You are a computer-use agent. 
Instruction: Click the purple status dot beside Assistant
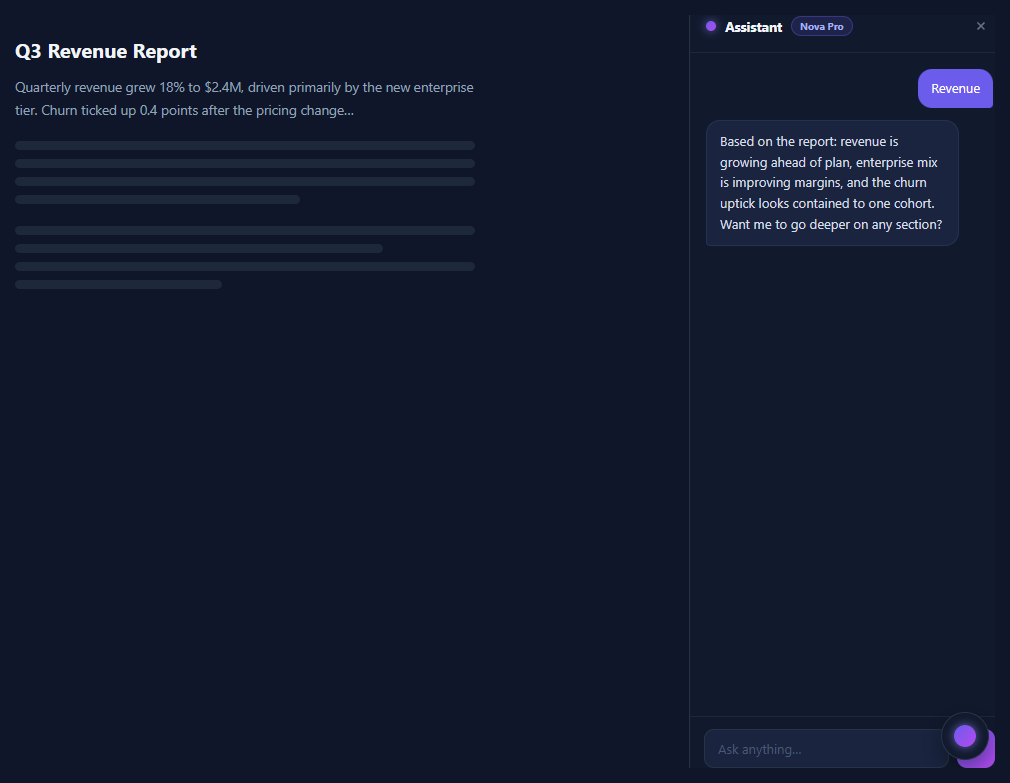click(710, 26)
